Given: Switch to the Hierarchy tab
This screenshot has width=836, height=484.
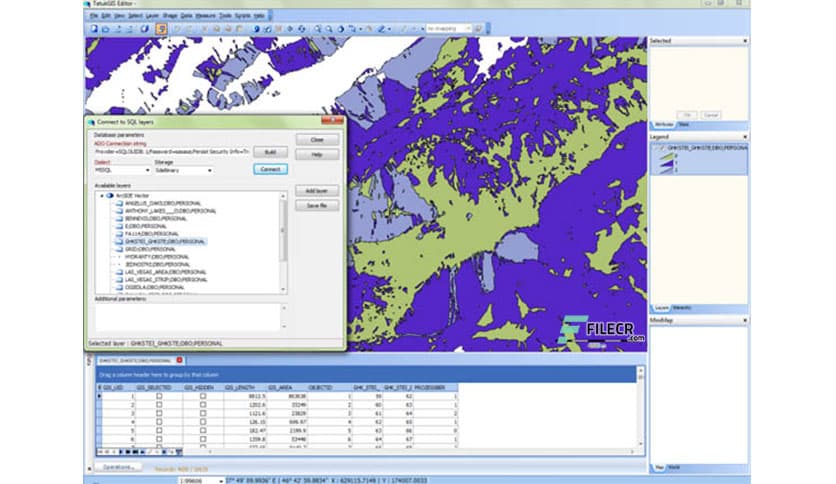Looking at the screenshot, I should [x=682, y=308].
